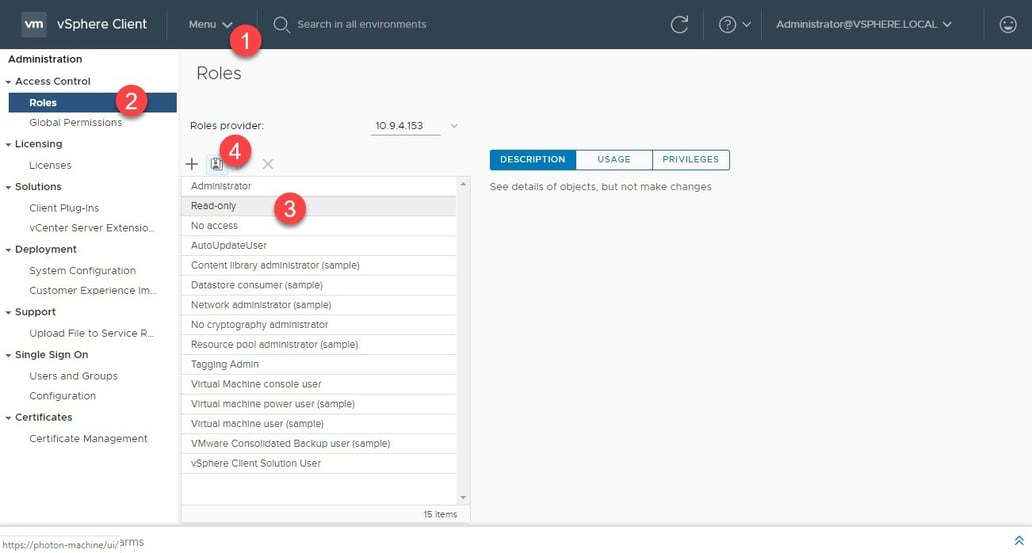The width and height of the screenshot is (1032, 553).
Task: Click the VMware vm logo
Action: tap(34, 24)
